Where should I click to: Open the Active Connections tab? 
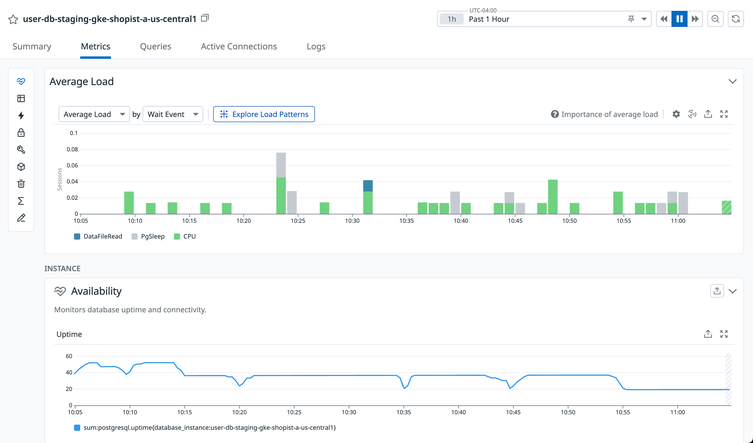click(x=238, y=47)
